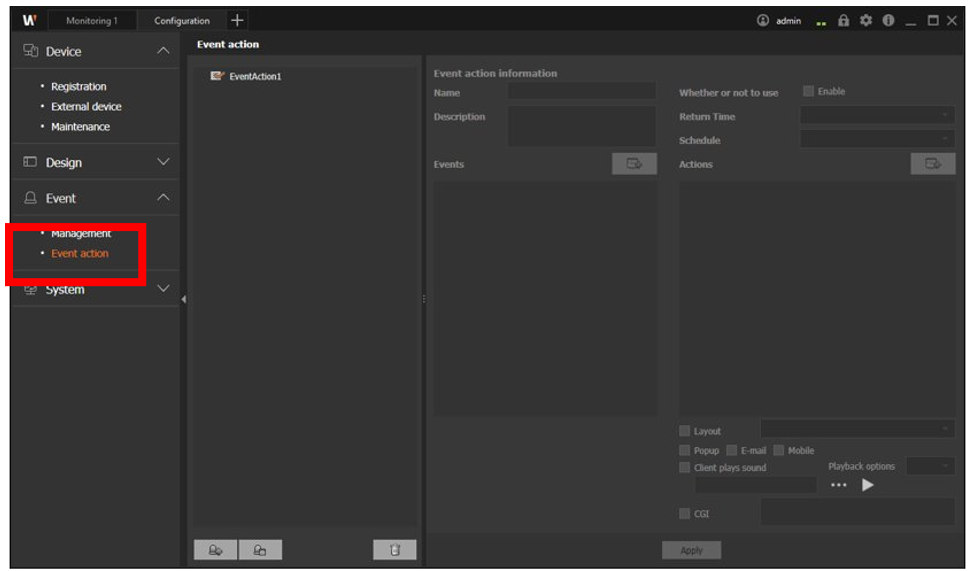This screenshot has height=571, width=968.
Task: Click the lock icon in the top bar
Action: [845, 20]
